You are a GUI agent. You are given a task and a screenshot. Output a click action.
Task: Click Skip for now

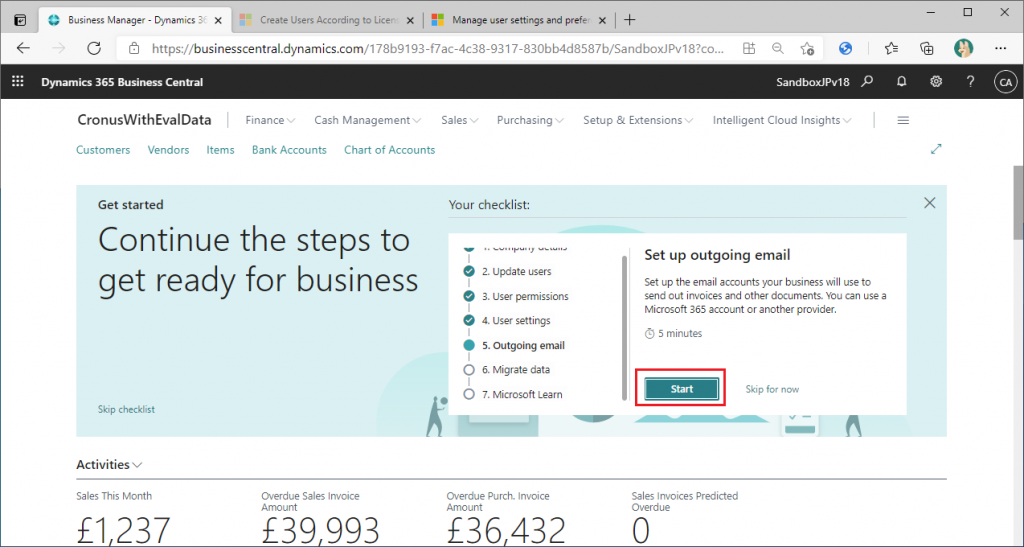point(772,389)
